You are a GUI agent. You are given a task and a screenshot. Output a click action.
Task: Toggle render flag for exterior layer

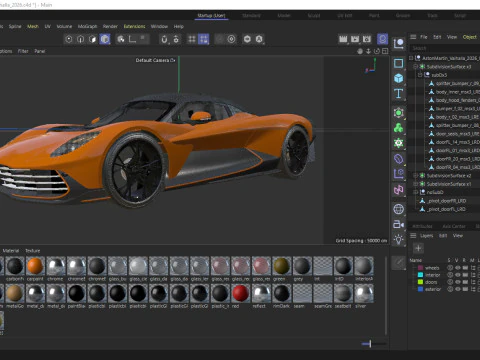click(465, 289)
